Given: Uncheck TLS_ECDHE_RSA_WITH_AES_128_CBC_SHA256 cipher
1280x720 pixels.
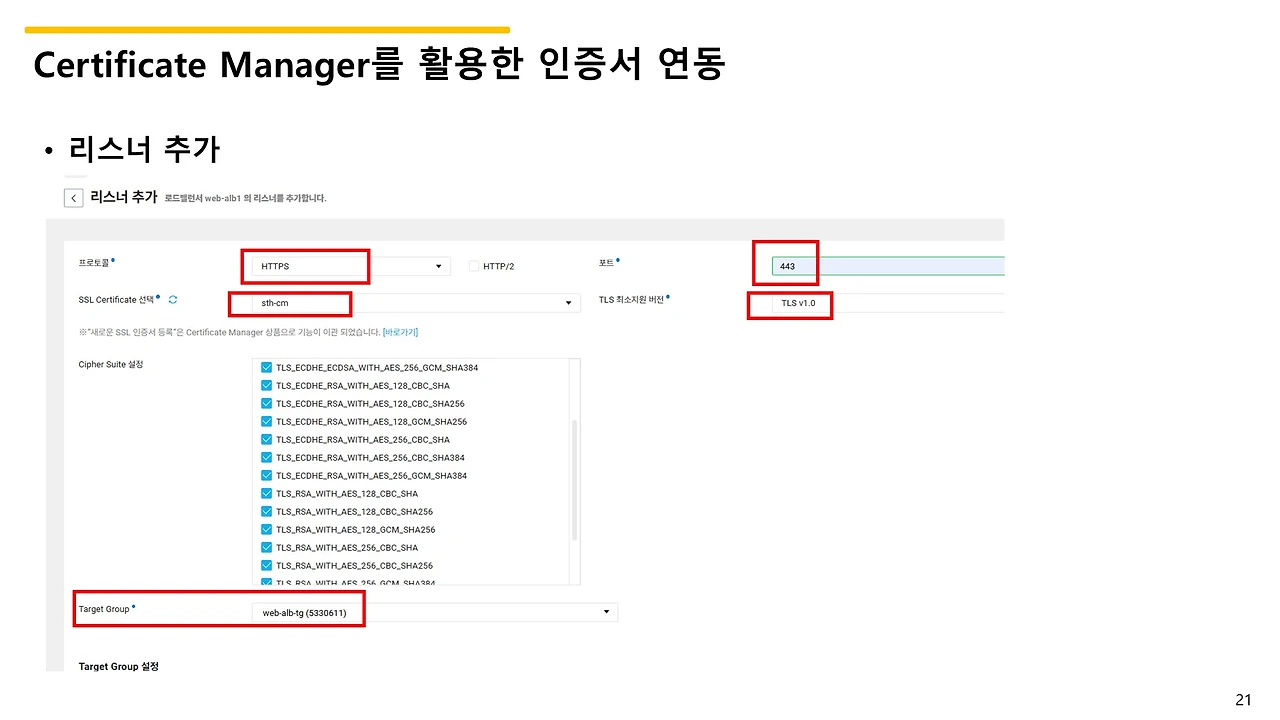Looking at the screenshot, I should [x=266, y=404].
